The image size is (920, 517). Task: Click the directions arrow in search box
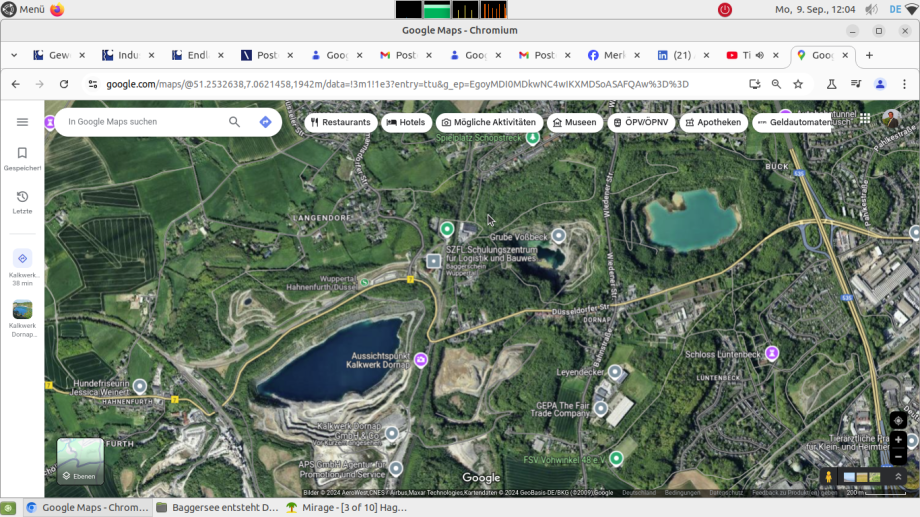coord(265,122)
